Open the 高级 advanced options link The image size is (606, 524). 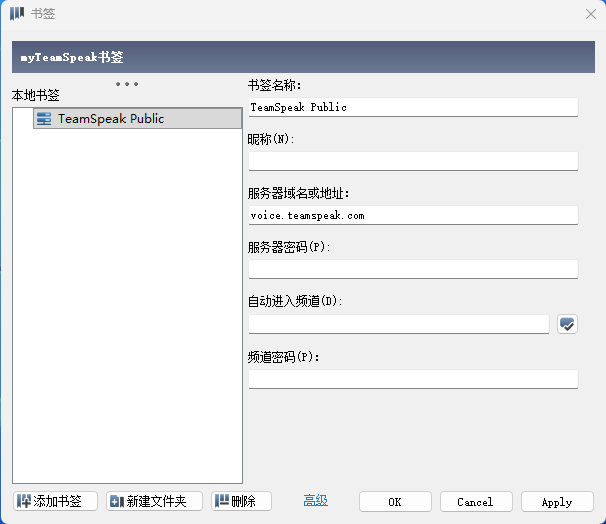pos(315,500)
